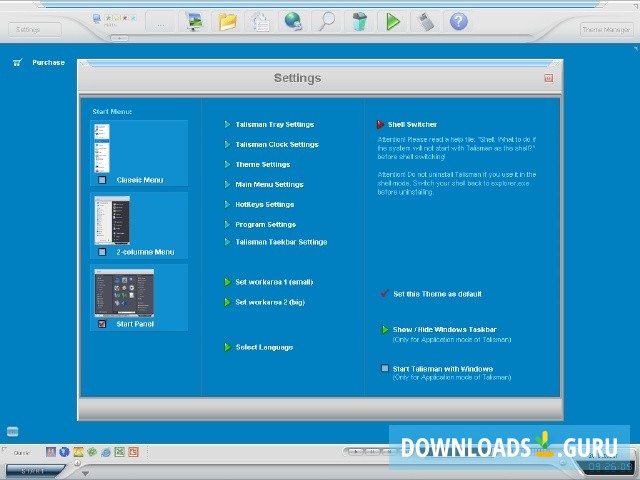Open the orange PowerPoint quick launch icon
640x480 pixels.
(133, 452)
